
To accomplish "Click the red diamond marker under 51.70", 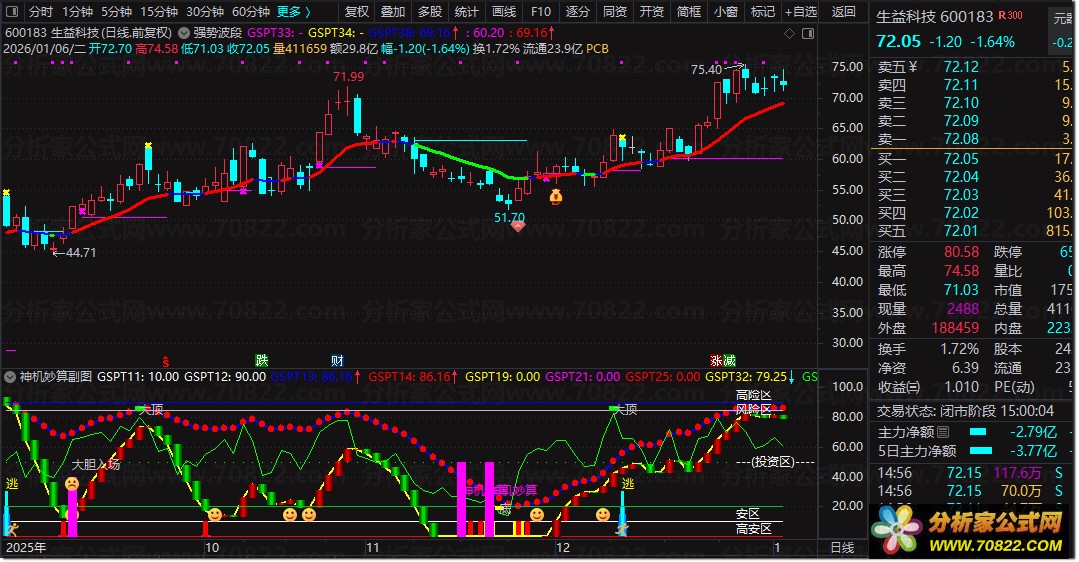I will click(518, 226).
